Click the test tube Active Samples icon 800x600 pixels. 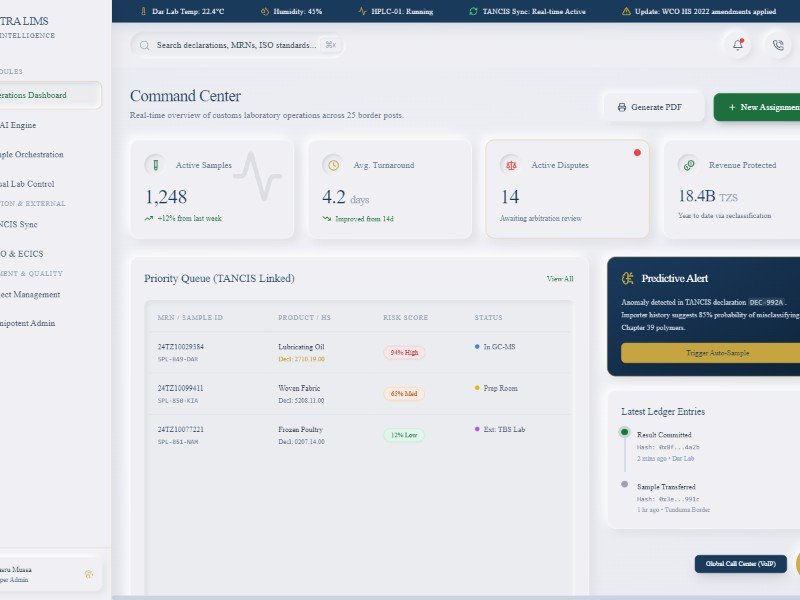[x=155, y=165]
